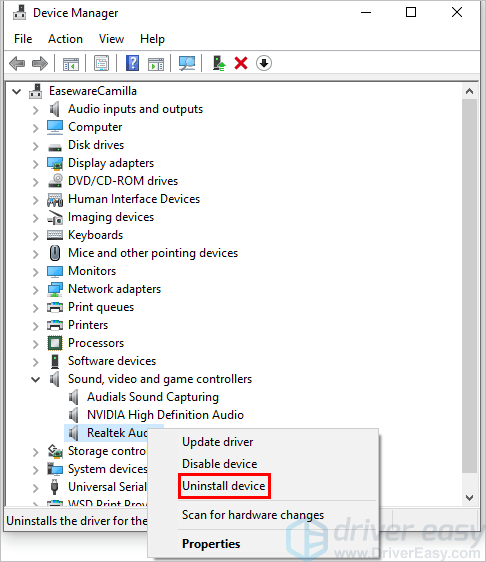Expand the Network adapters category
Viewport: 486px width, 562px height.
click(35, 290)
